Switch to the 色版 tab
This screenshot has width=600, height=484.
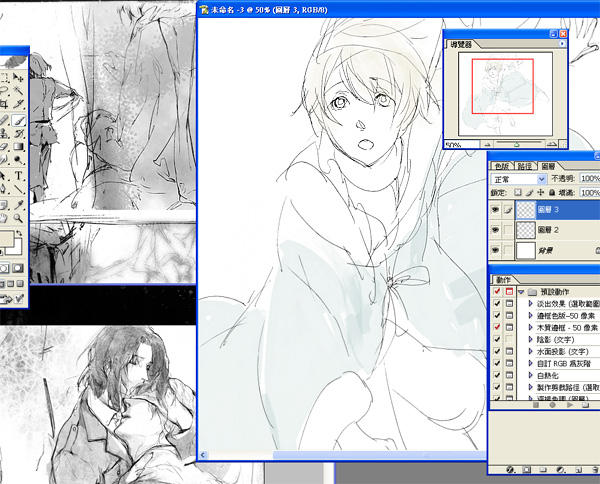pos(502,166)
